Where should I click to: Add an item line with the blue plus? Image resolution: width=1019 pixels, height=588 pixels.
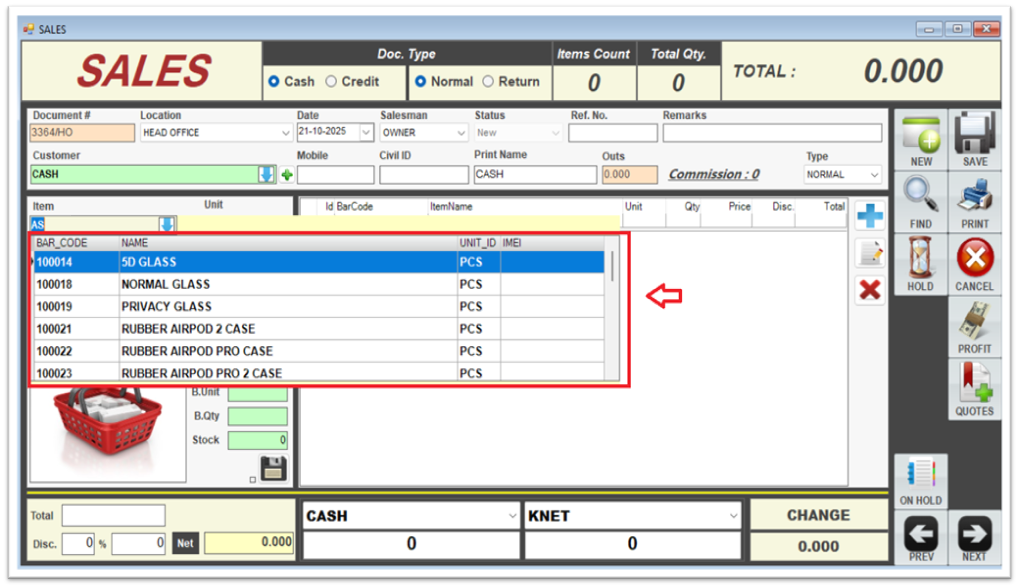868,213
